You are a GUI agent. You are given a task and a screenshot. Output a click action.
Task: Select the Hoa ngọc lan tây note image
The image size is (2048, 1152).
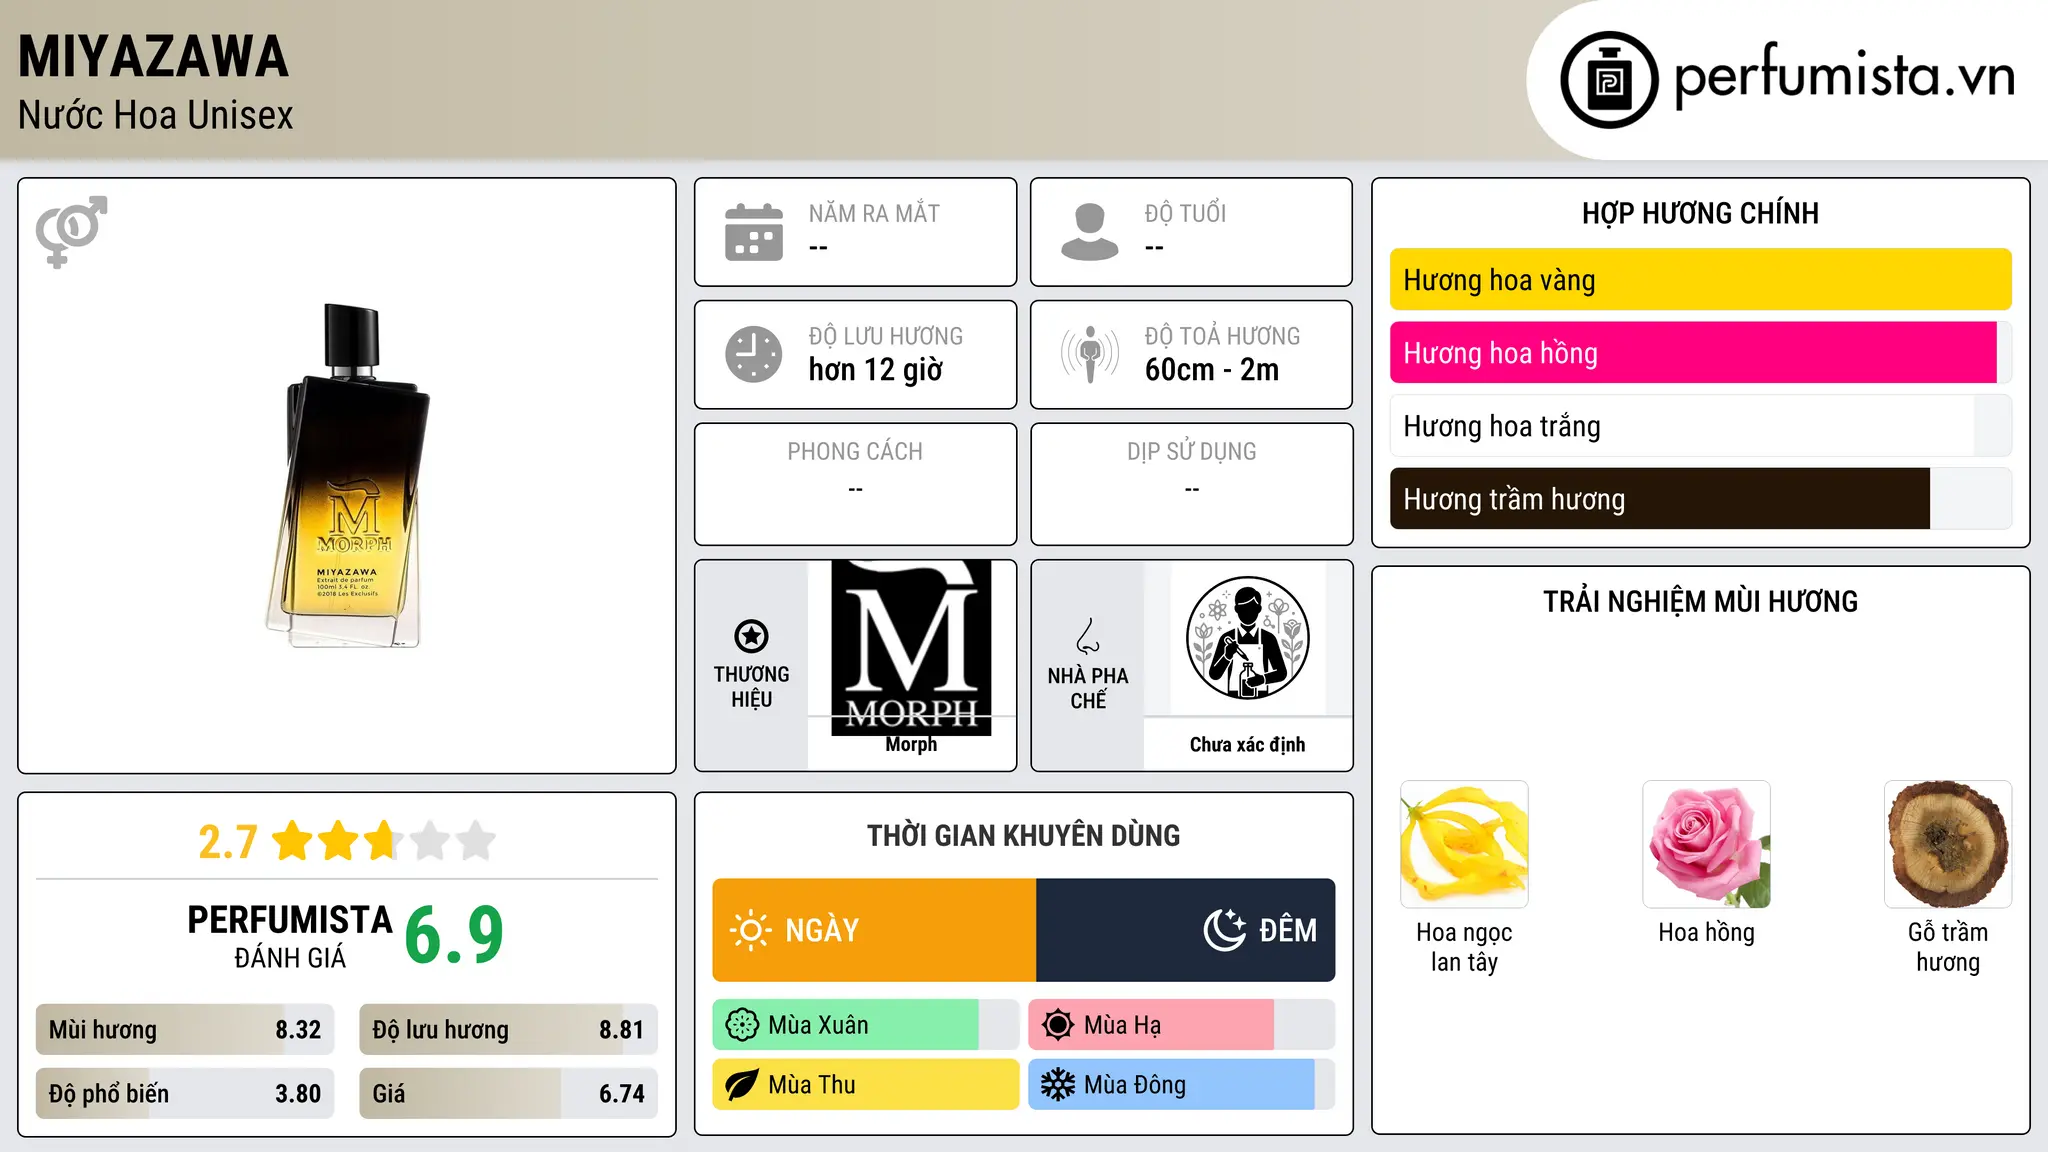[1464, 844]
